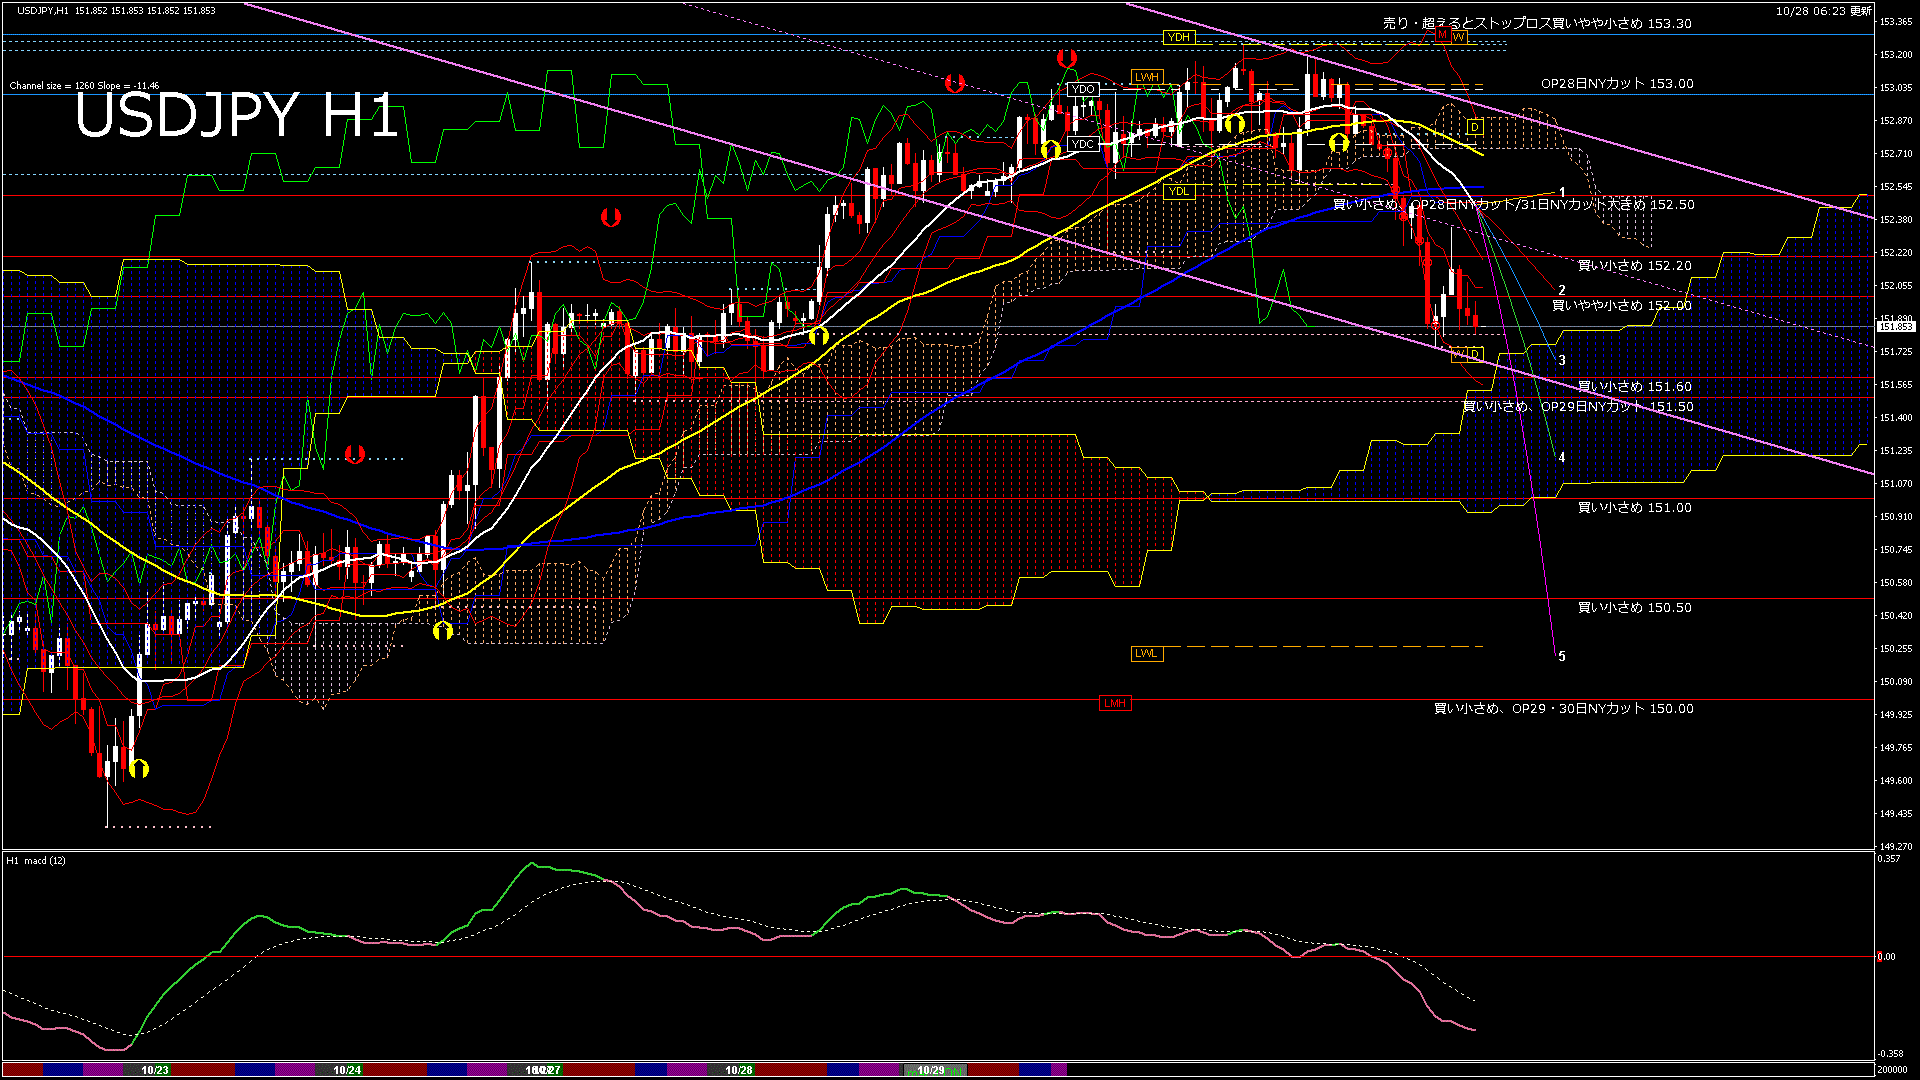Image resolution: width=1920 pixels, height=1080 pixels.
Task: Select the YDO label box
Action: pos(1082,90)
